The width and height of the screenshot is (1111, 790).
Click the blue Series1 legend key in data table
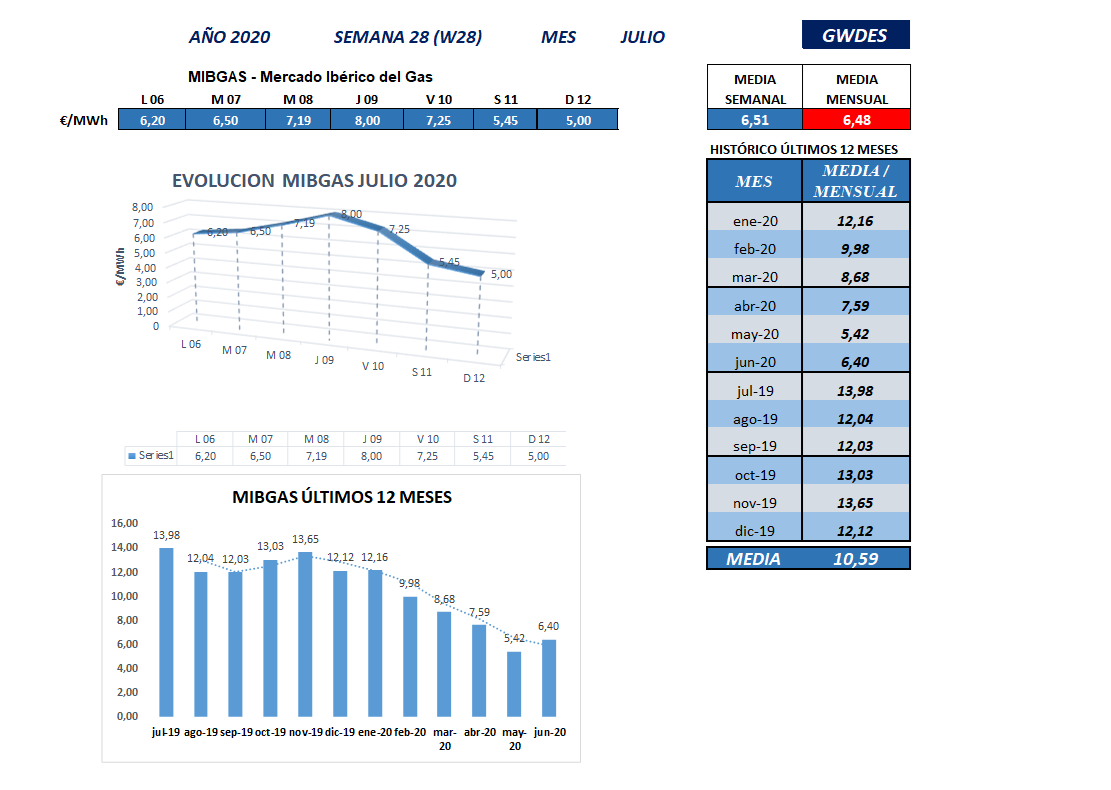tap(131, 456)
